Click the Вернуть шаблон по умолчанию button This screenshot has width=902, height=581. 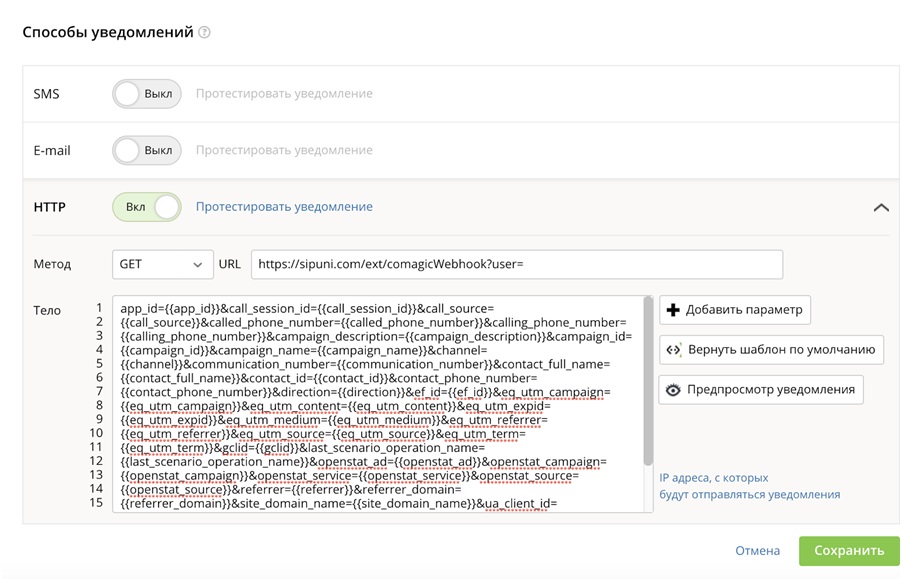pos(771,350)
